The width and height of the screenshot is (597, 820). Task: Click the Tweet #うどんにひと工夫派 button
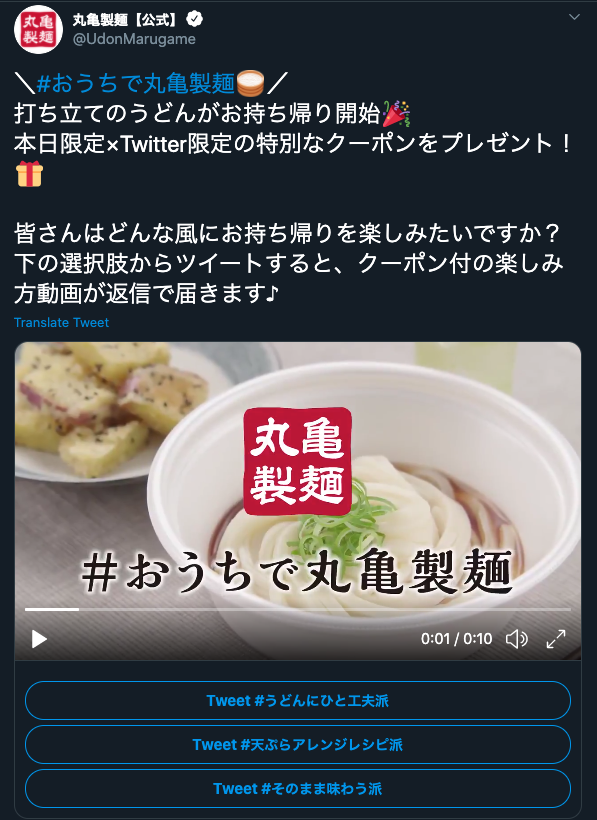[298, 701]
